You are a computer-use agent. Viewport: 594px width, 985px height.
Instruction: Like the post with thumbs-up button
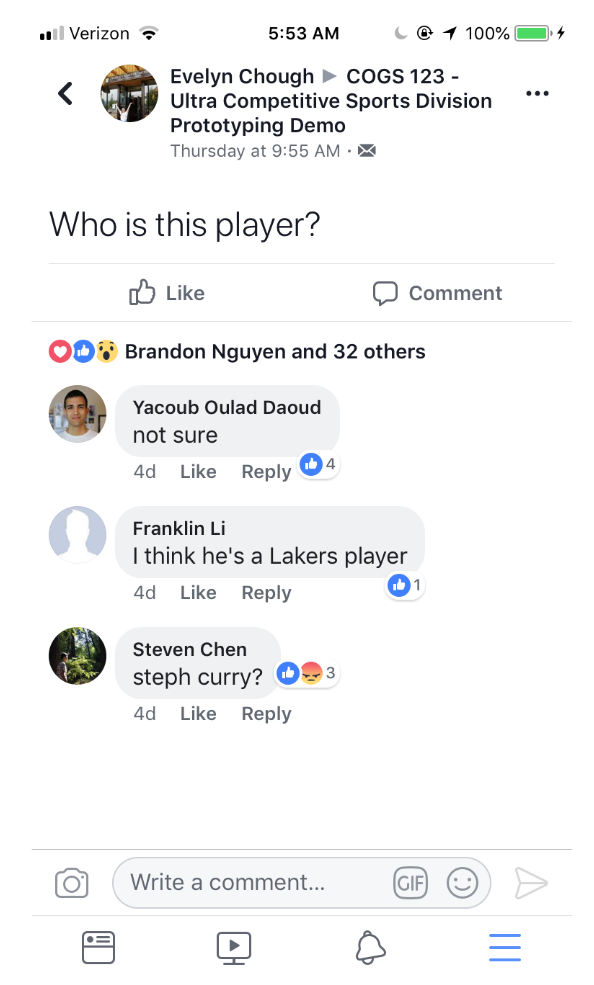click(167, 293)
